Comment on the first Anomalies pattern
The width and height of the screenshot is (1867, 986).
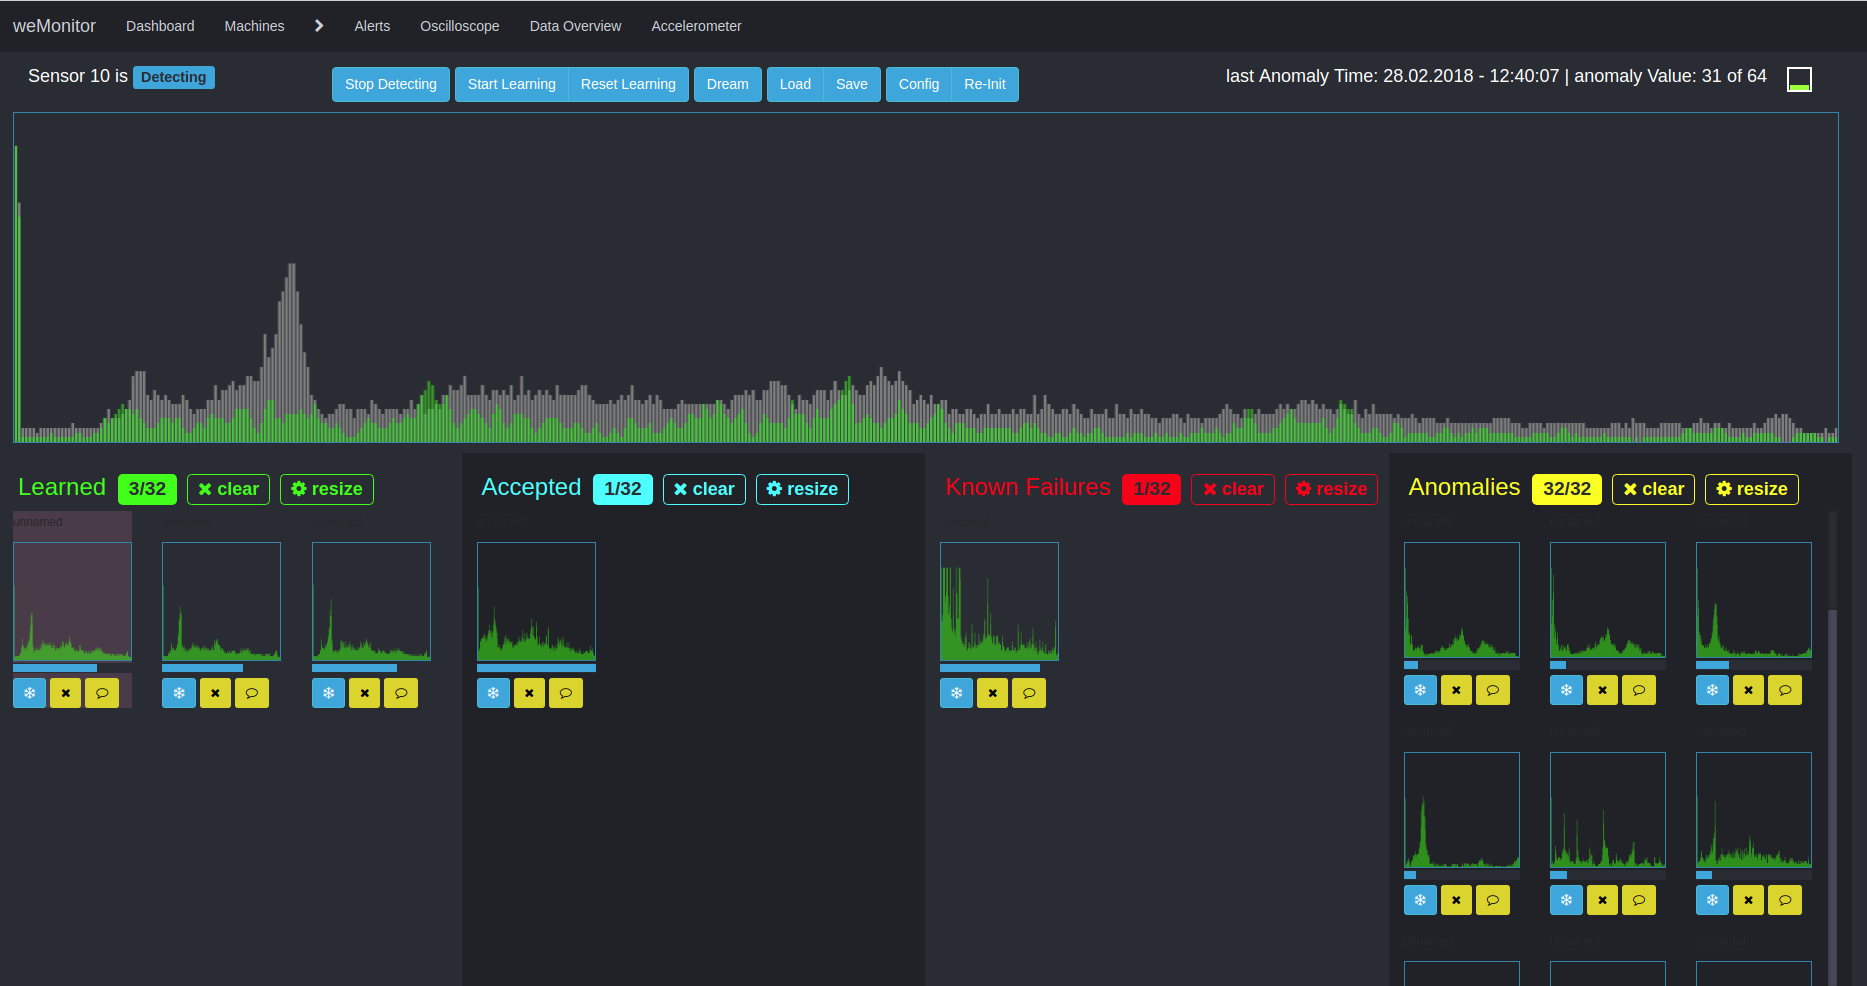pos(1493,690)
